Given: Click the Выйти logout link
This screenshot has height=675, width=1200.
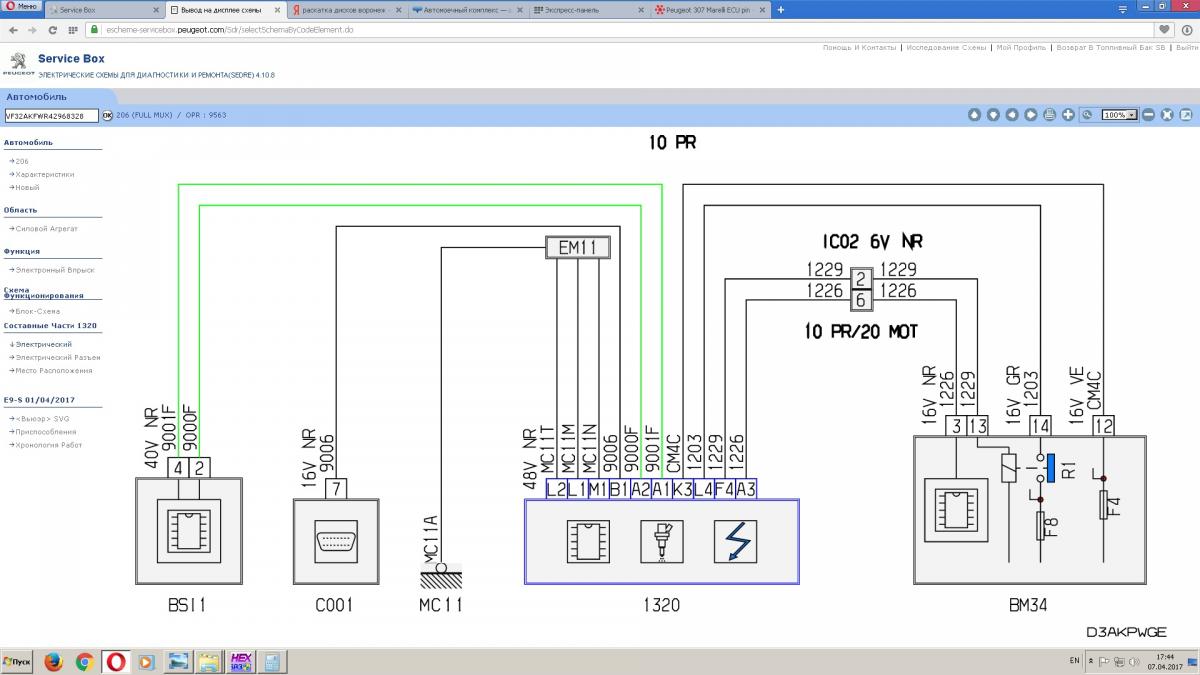Looking at the screenshot, I should coord(1185,47).
